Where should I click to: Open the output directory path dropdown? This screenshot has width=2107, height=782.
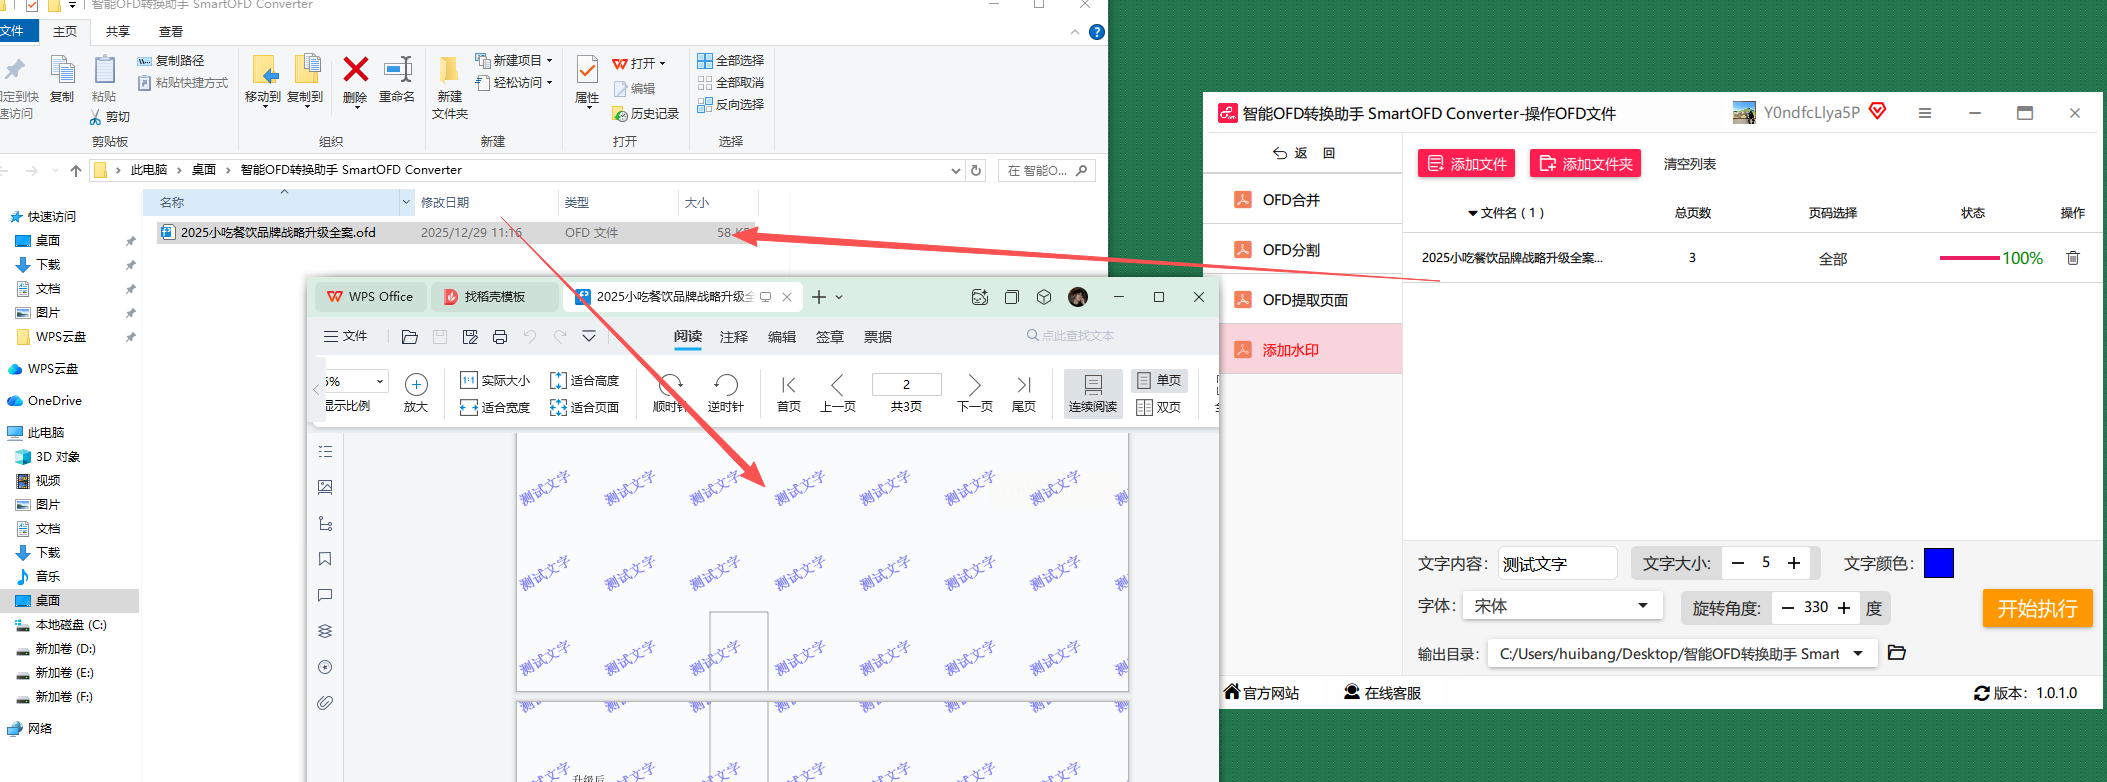coord(1858,654)
